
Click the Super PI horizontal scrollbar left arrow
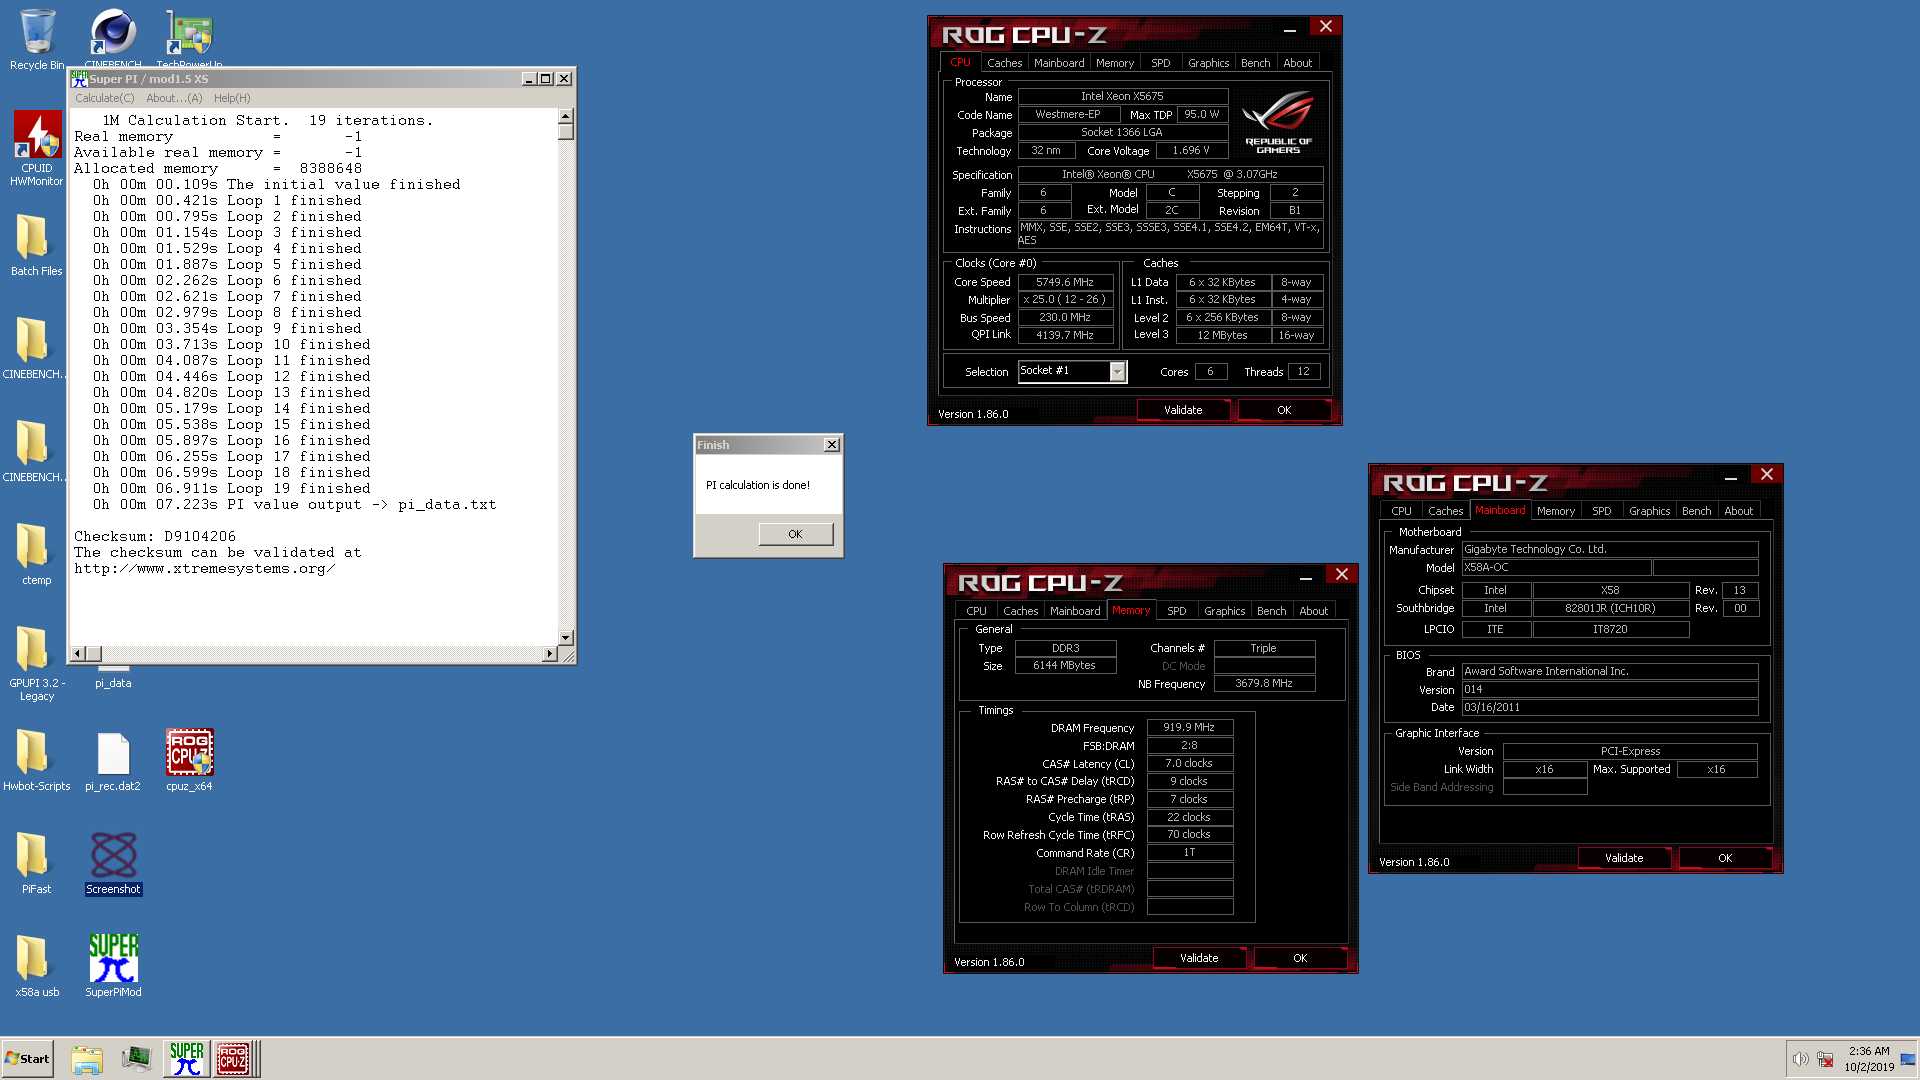coord(78,654)
